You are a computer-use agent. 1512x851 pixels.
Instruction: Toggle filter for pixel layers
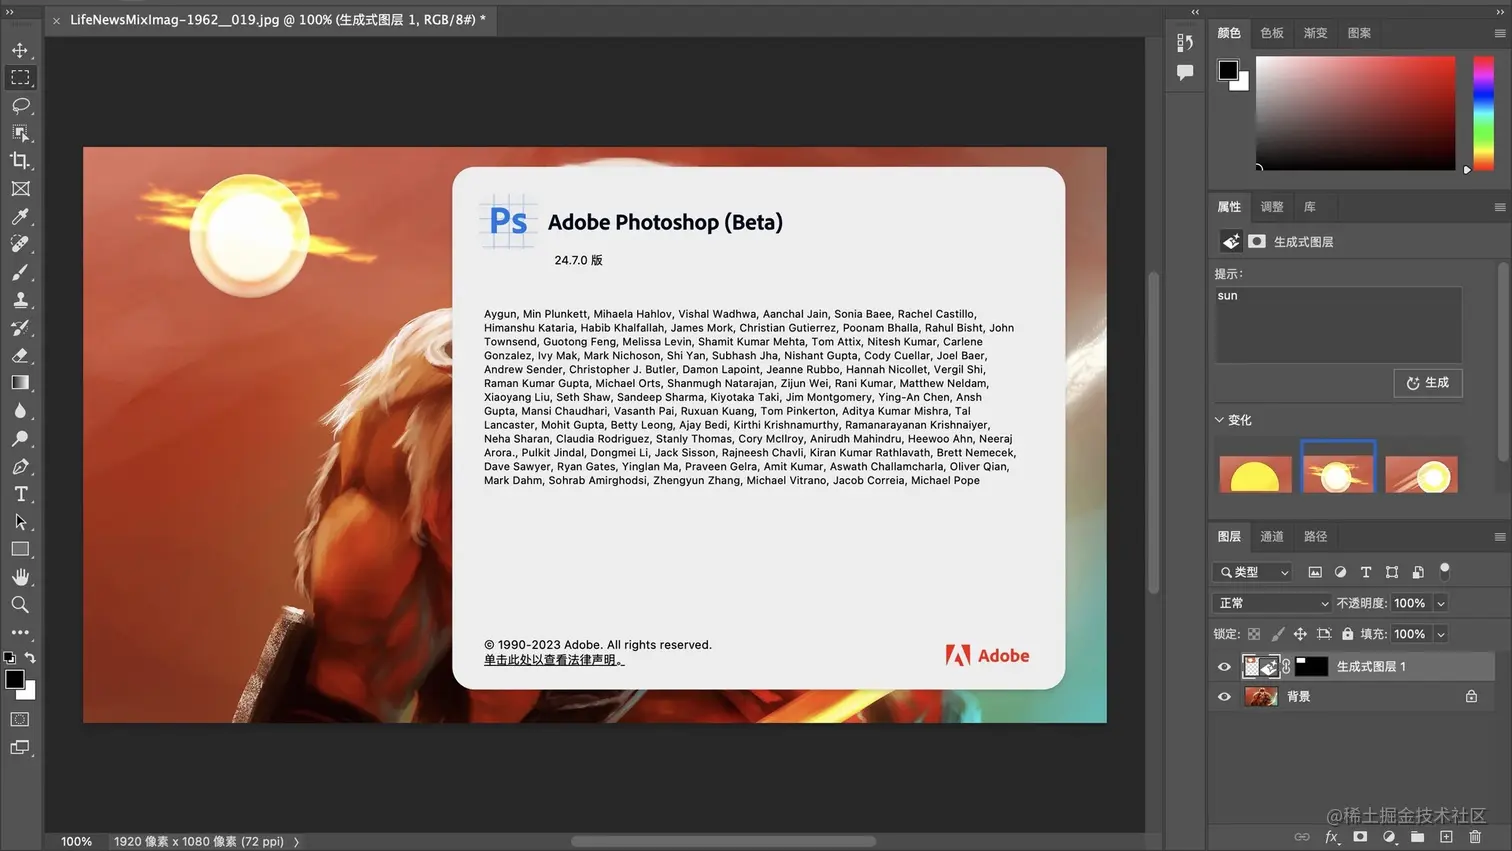click(1315, 572)
